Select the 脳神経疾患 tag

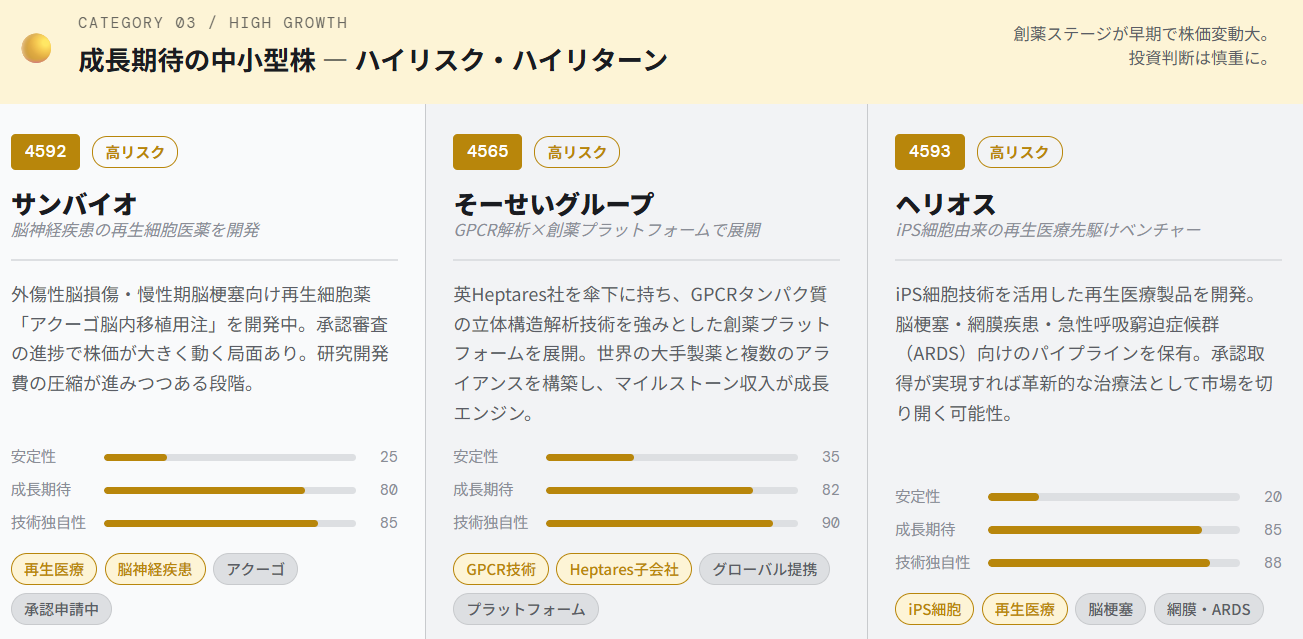pyautogui.click(x=155, y=570)
